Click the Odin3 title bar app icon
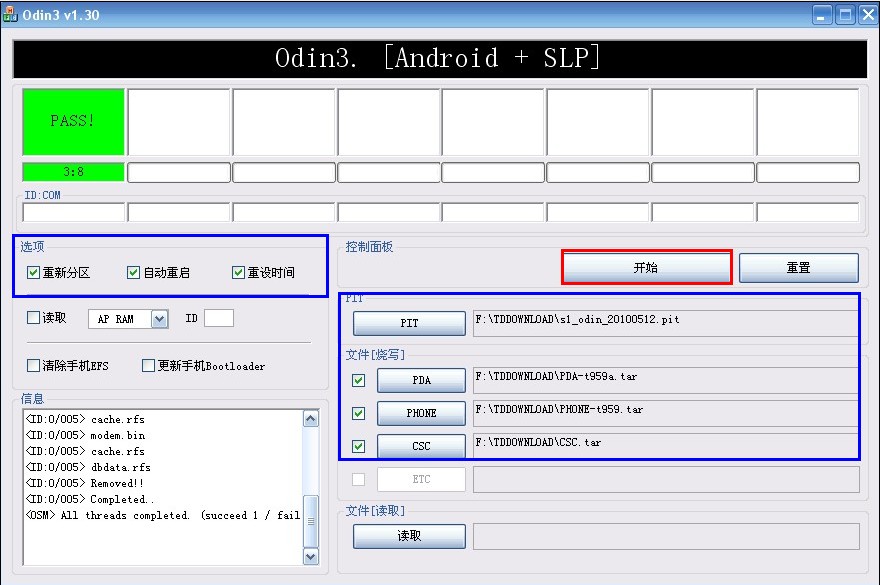The width and height of the screenshot is (880, 585). pos(10,15)
